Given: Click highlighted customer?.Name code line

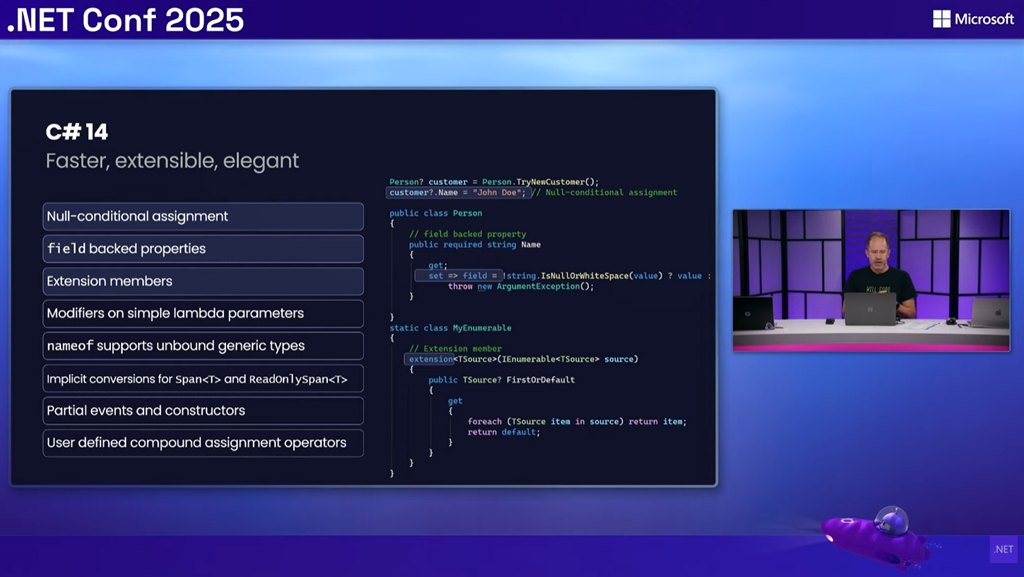Looking at the screenshot, I should [x=457, y=193].
